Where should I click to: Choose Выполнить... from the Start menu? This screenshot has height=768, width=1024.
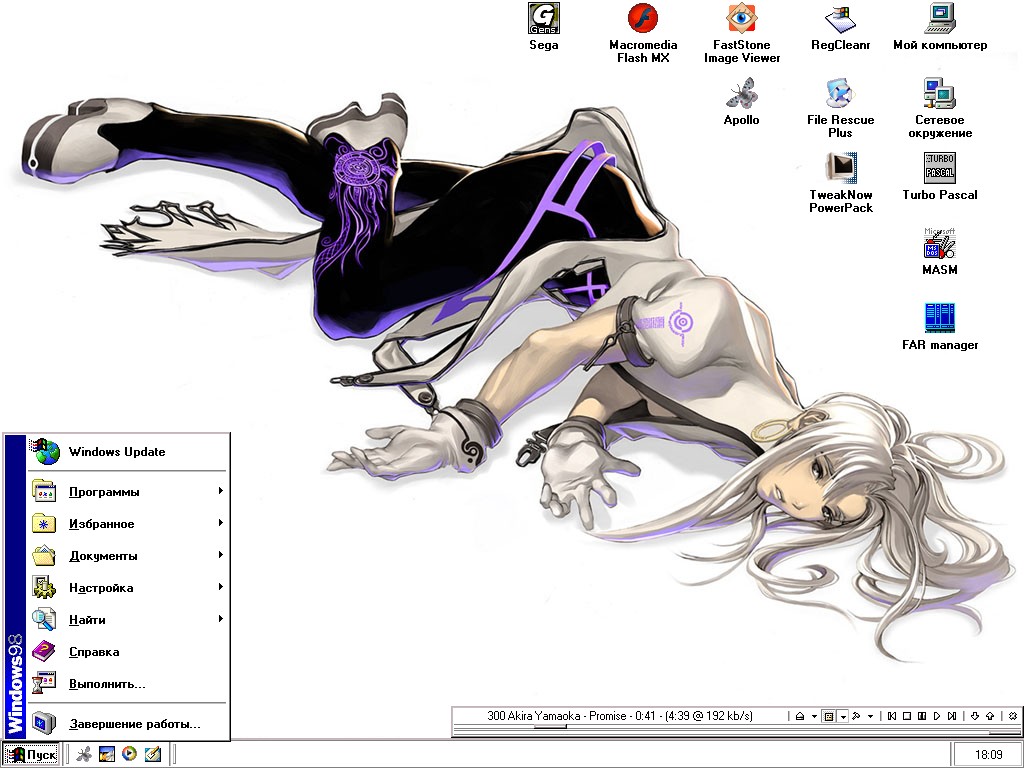pos(107,684)
